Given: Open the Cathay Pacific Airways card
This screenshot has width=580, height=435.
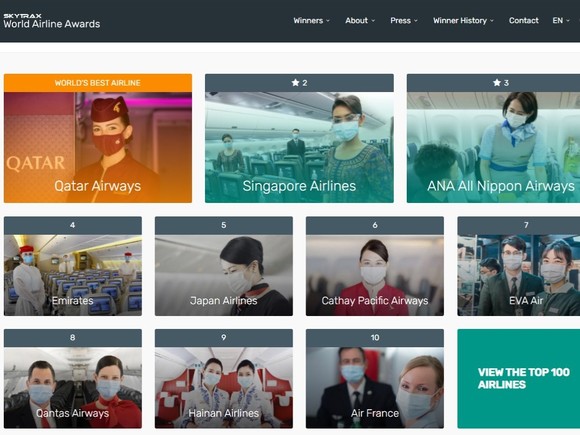Looking at the screenshot, I should pos(375,266).
